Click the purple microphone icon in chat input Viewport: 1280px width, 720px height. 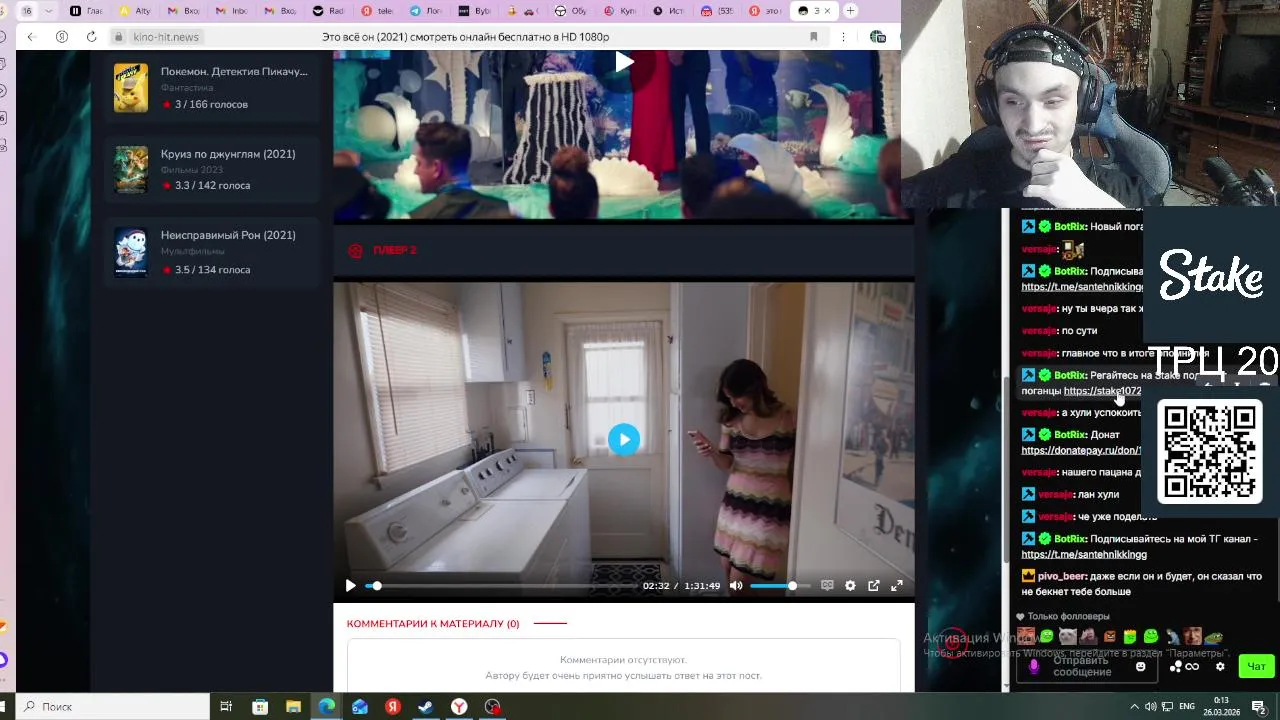click(x=1034, y=667)
